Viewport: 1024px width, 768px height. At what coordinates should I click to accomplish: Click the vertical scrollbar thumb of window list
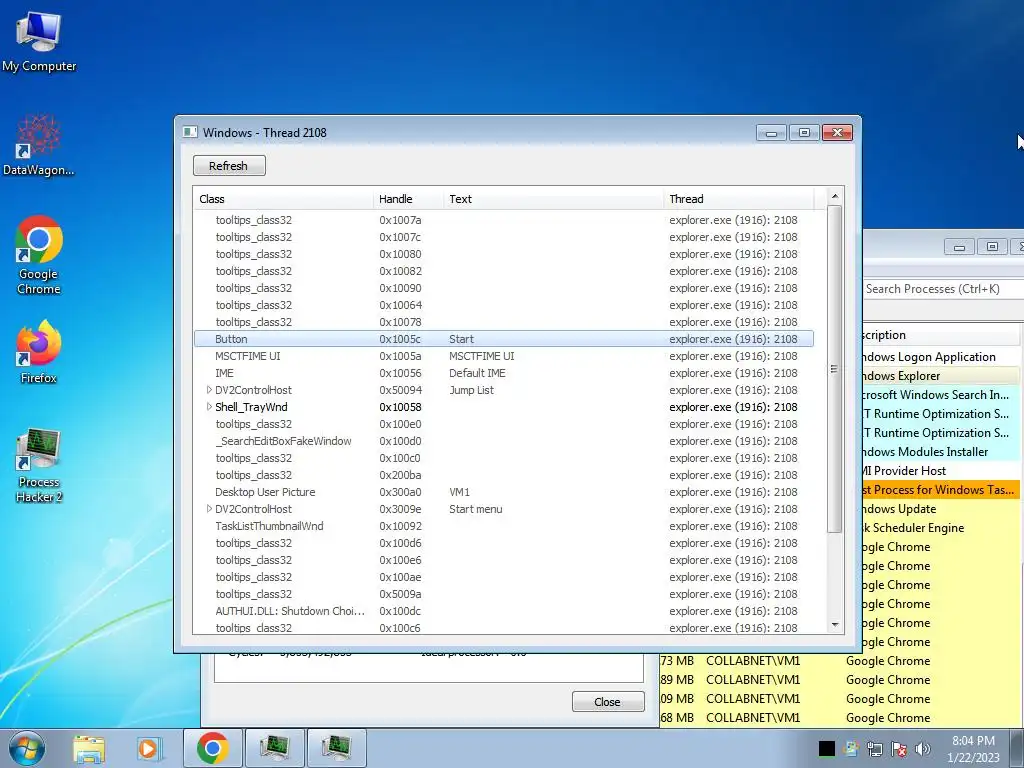pos(835,369)
